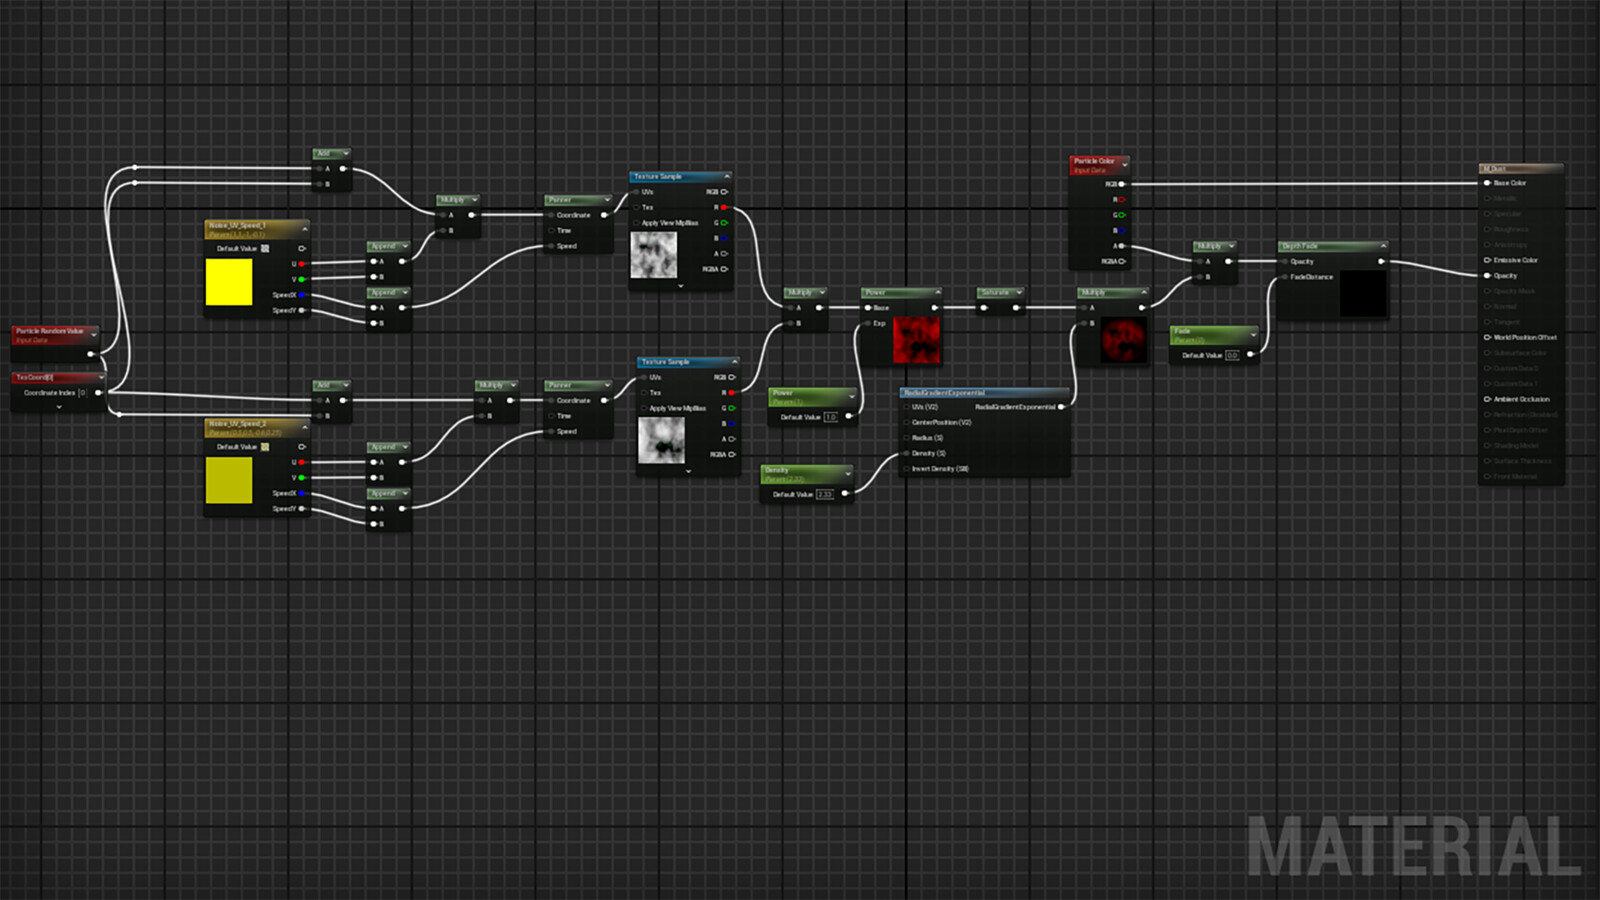Click the lower Texture Sample noise thumbnail
1600x900 pixels.
(x=661, y=441)
